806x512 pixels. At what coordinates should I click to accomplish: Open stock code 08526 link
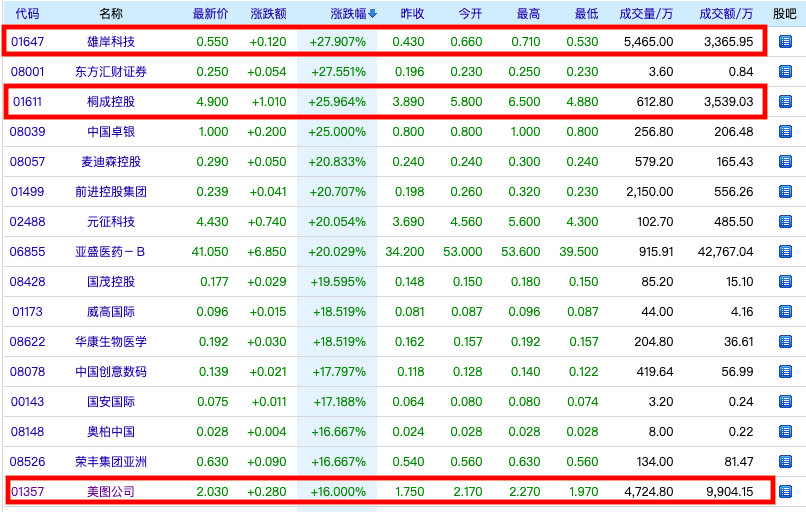pos(27,461)
